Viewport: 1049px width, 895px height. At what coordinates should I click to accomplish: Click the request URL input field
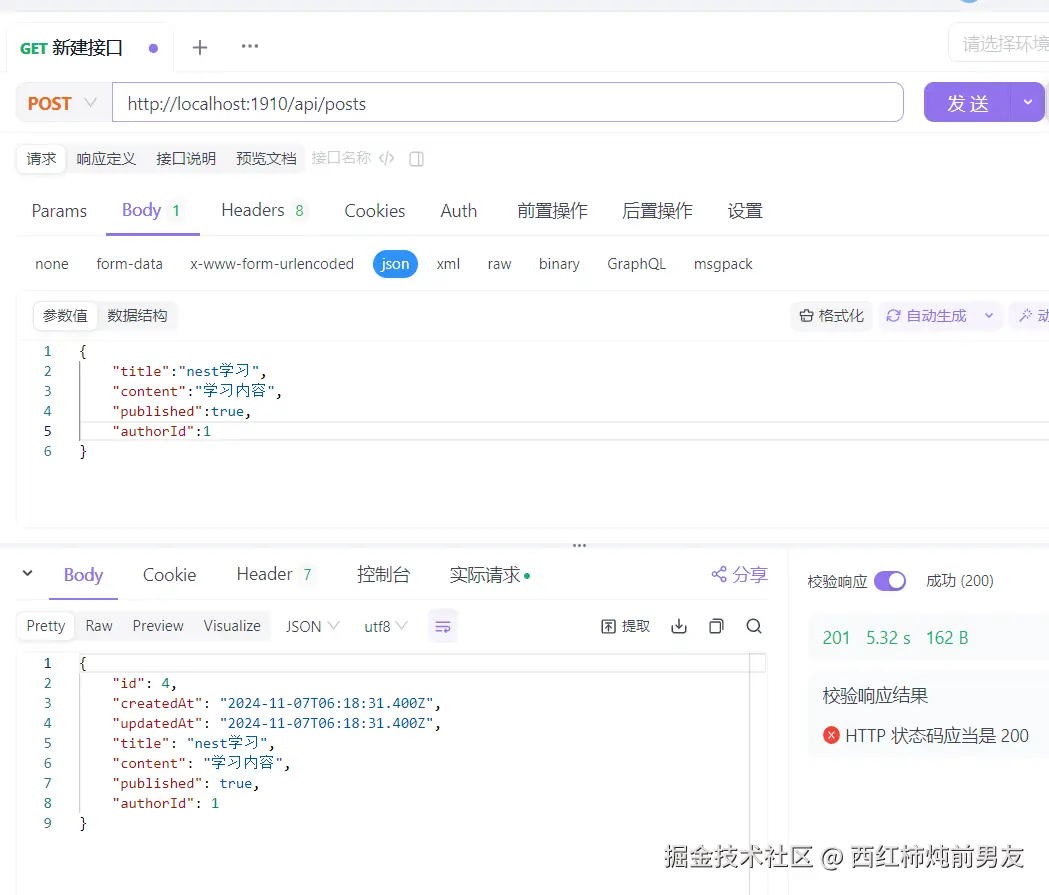pyautogui.click(x=508, y=102)
